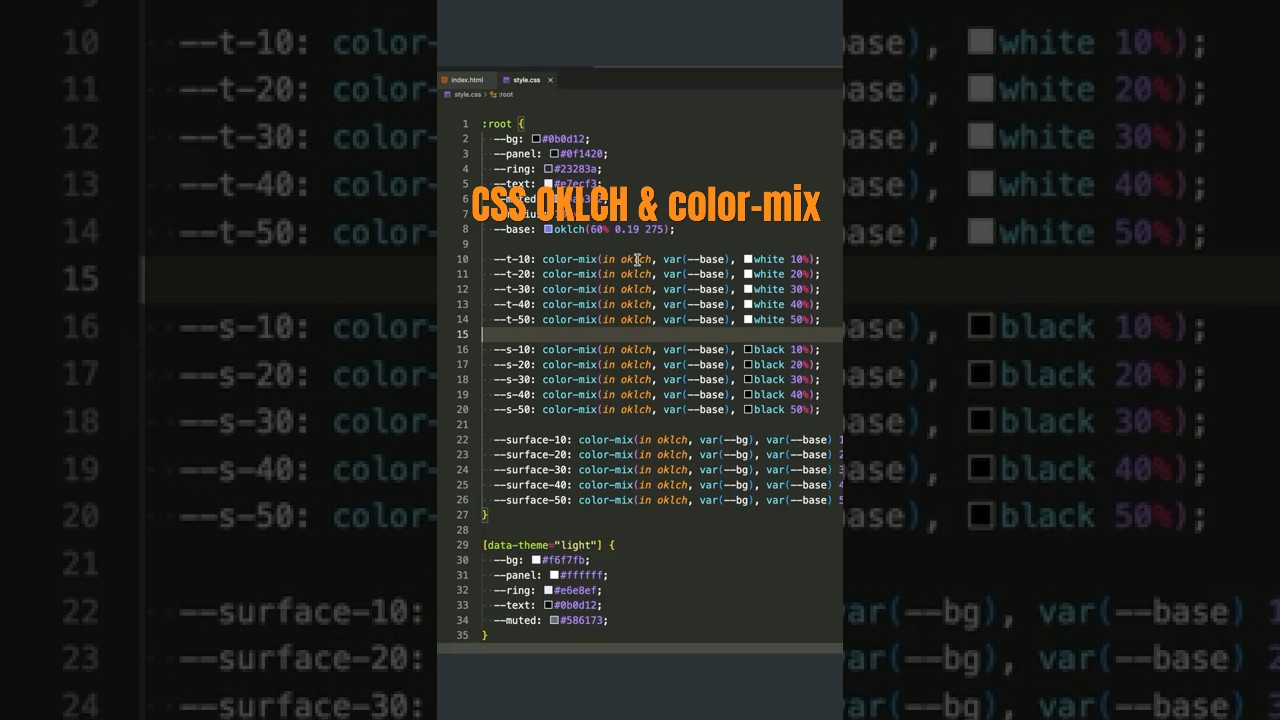Click line number 28 in the gutter
Screen dimensions: 1280x720
pyautogui.click(x=463, y=530)
